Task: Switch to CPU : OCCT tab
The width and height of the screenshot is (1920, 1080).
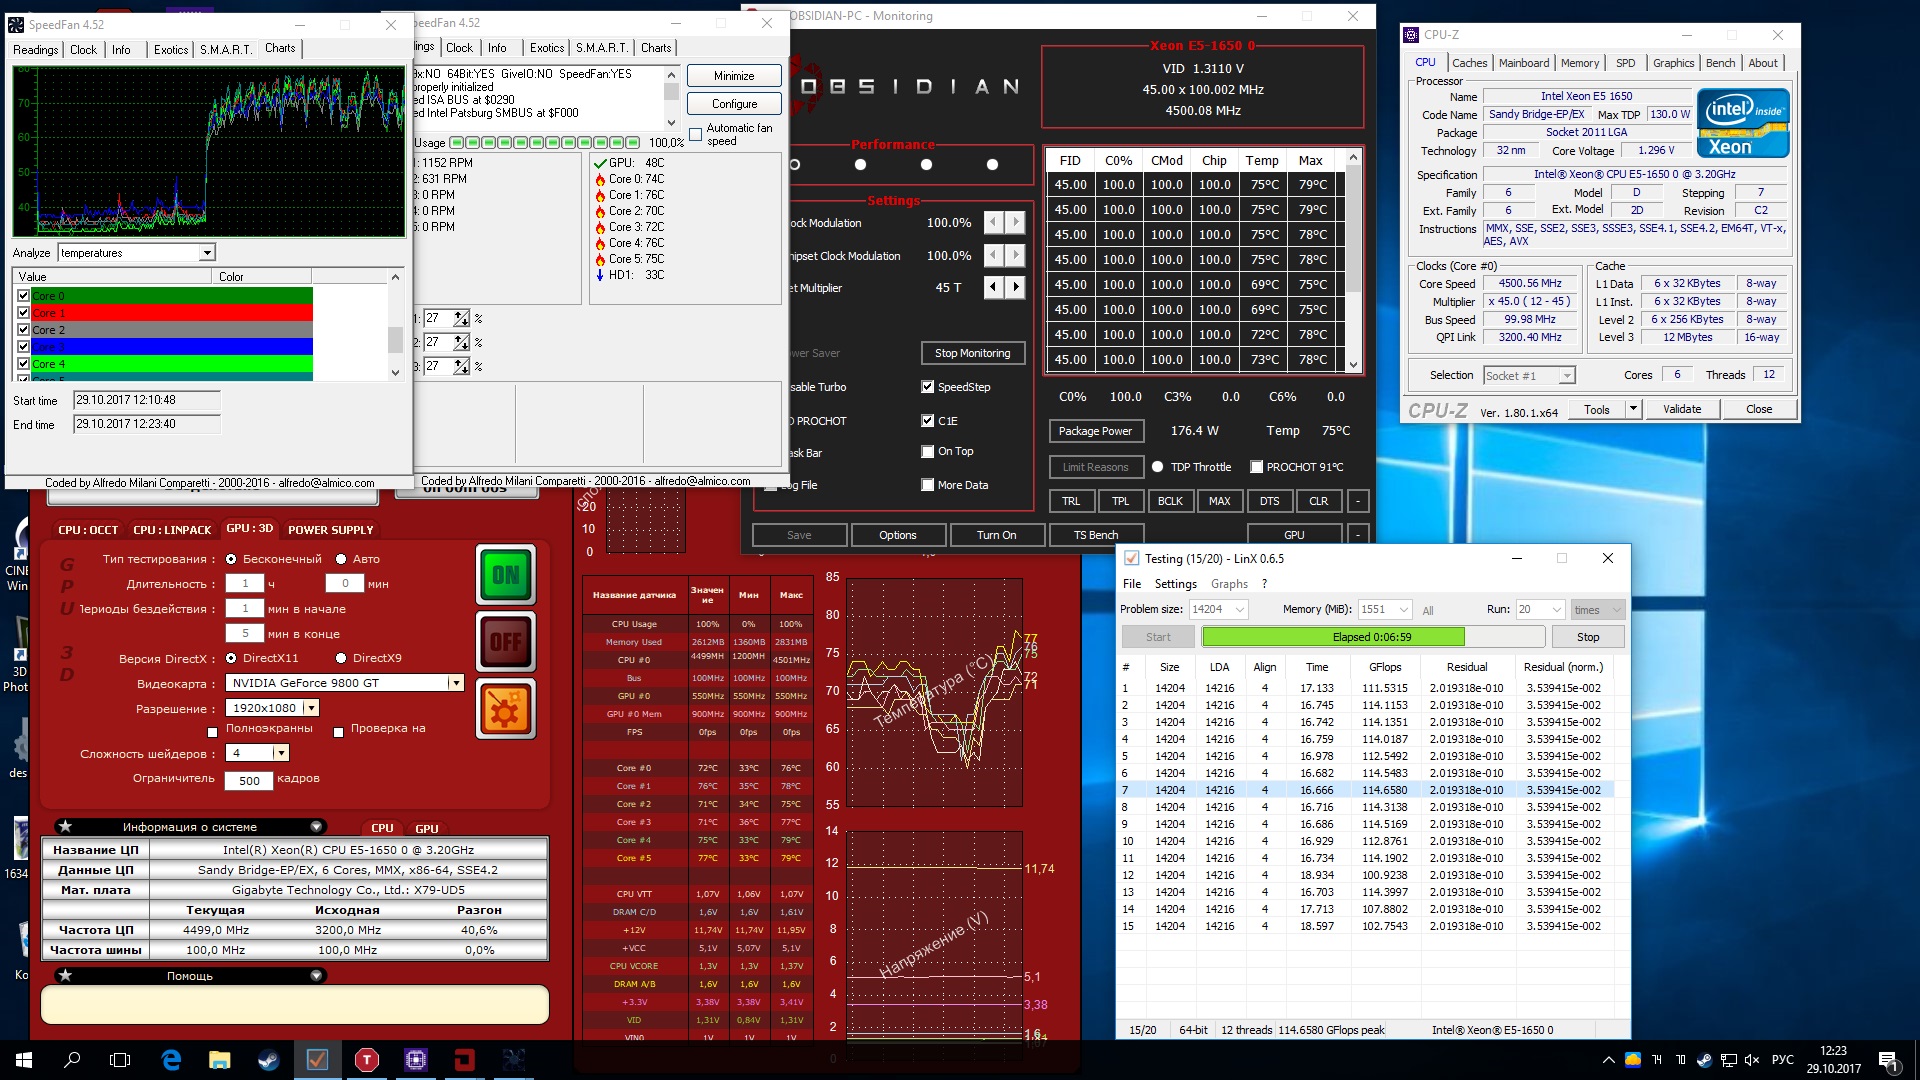Action: click(x=88, y=530)
